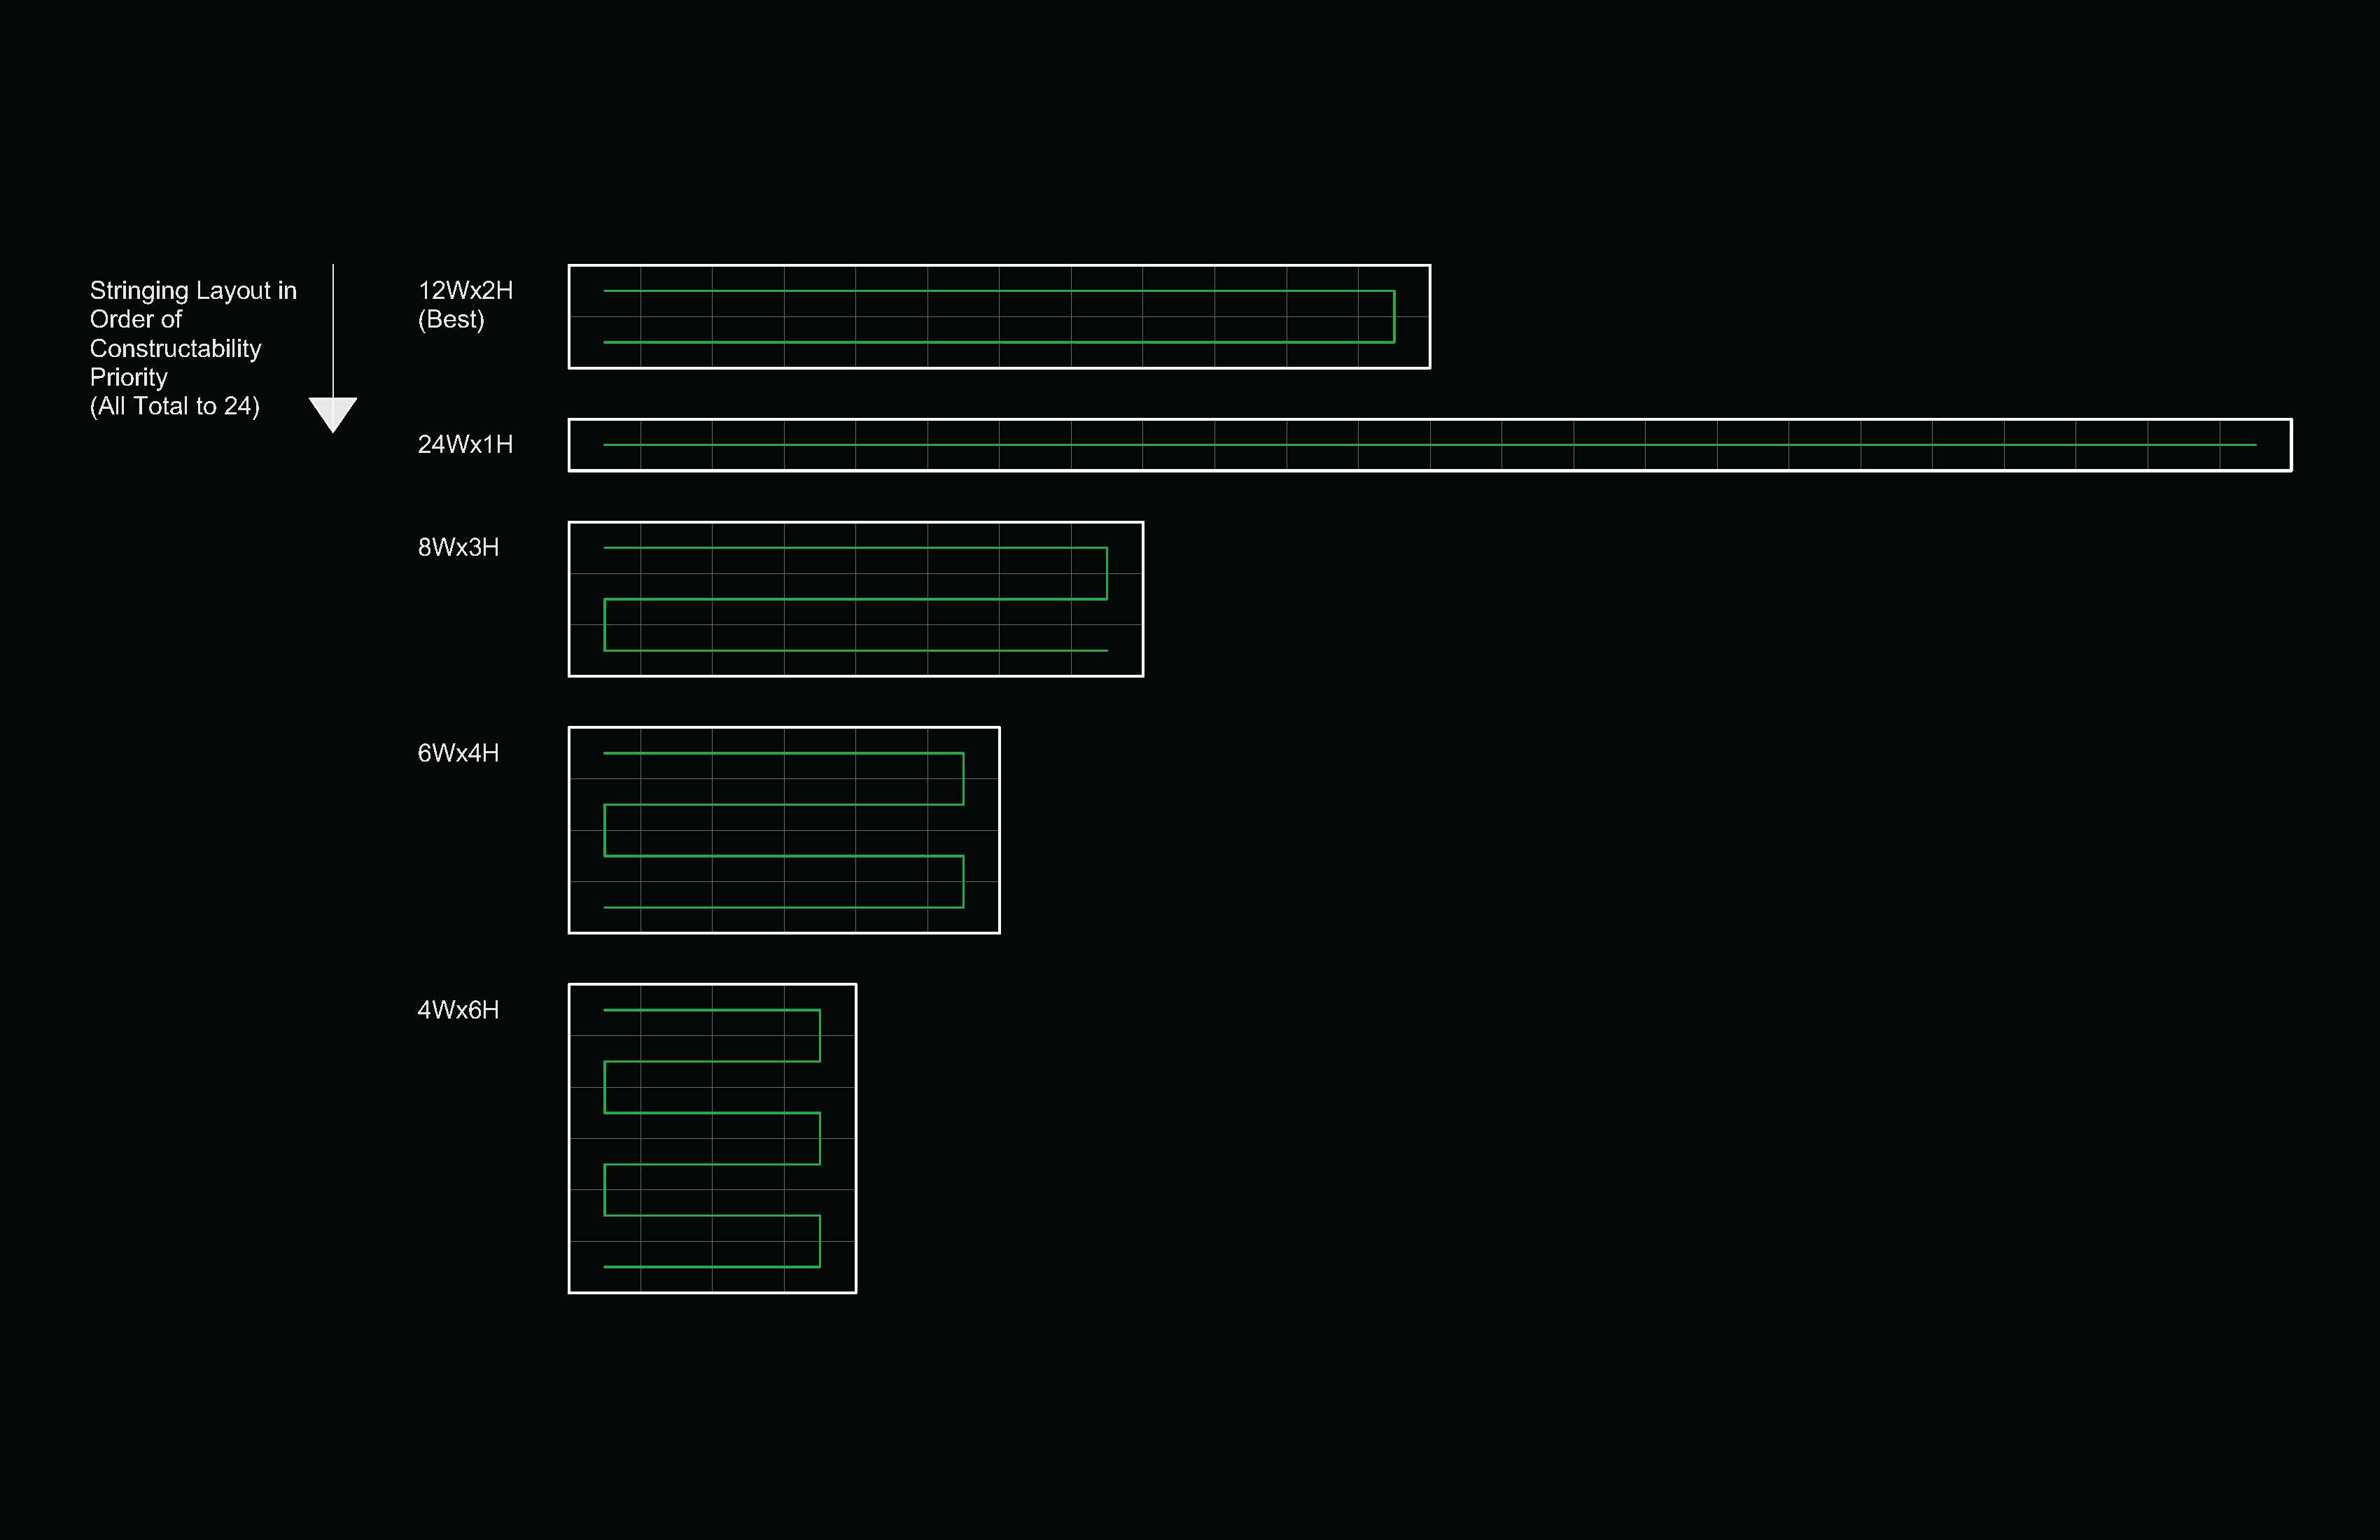This screenshot has height=1540, width=2380.
Task: Select the 6Wx4H stringing diagram
Action: [784, 830]
